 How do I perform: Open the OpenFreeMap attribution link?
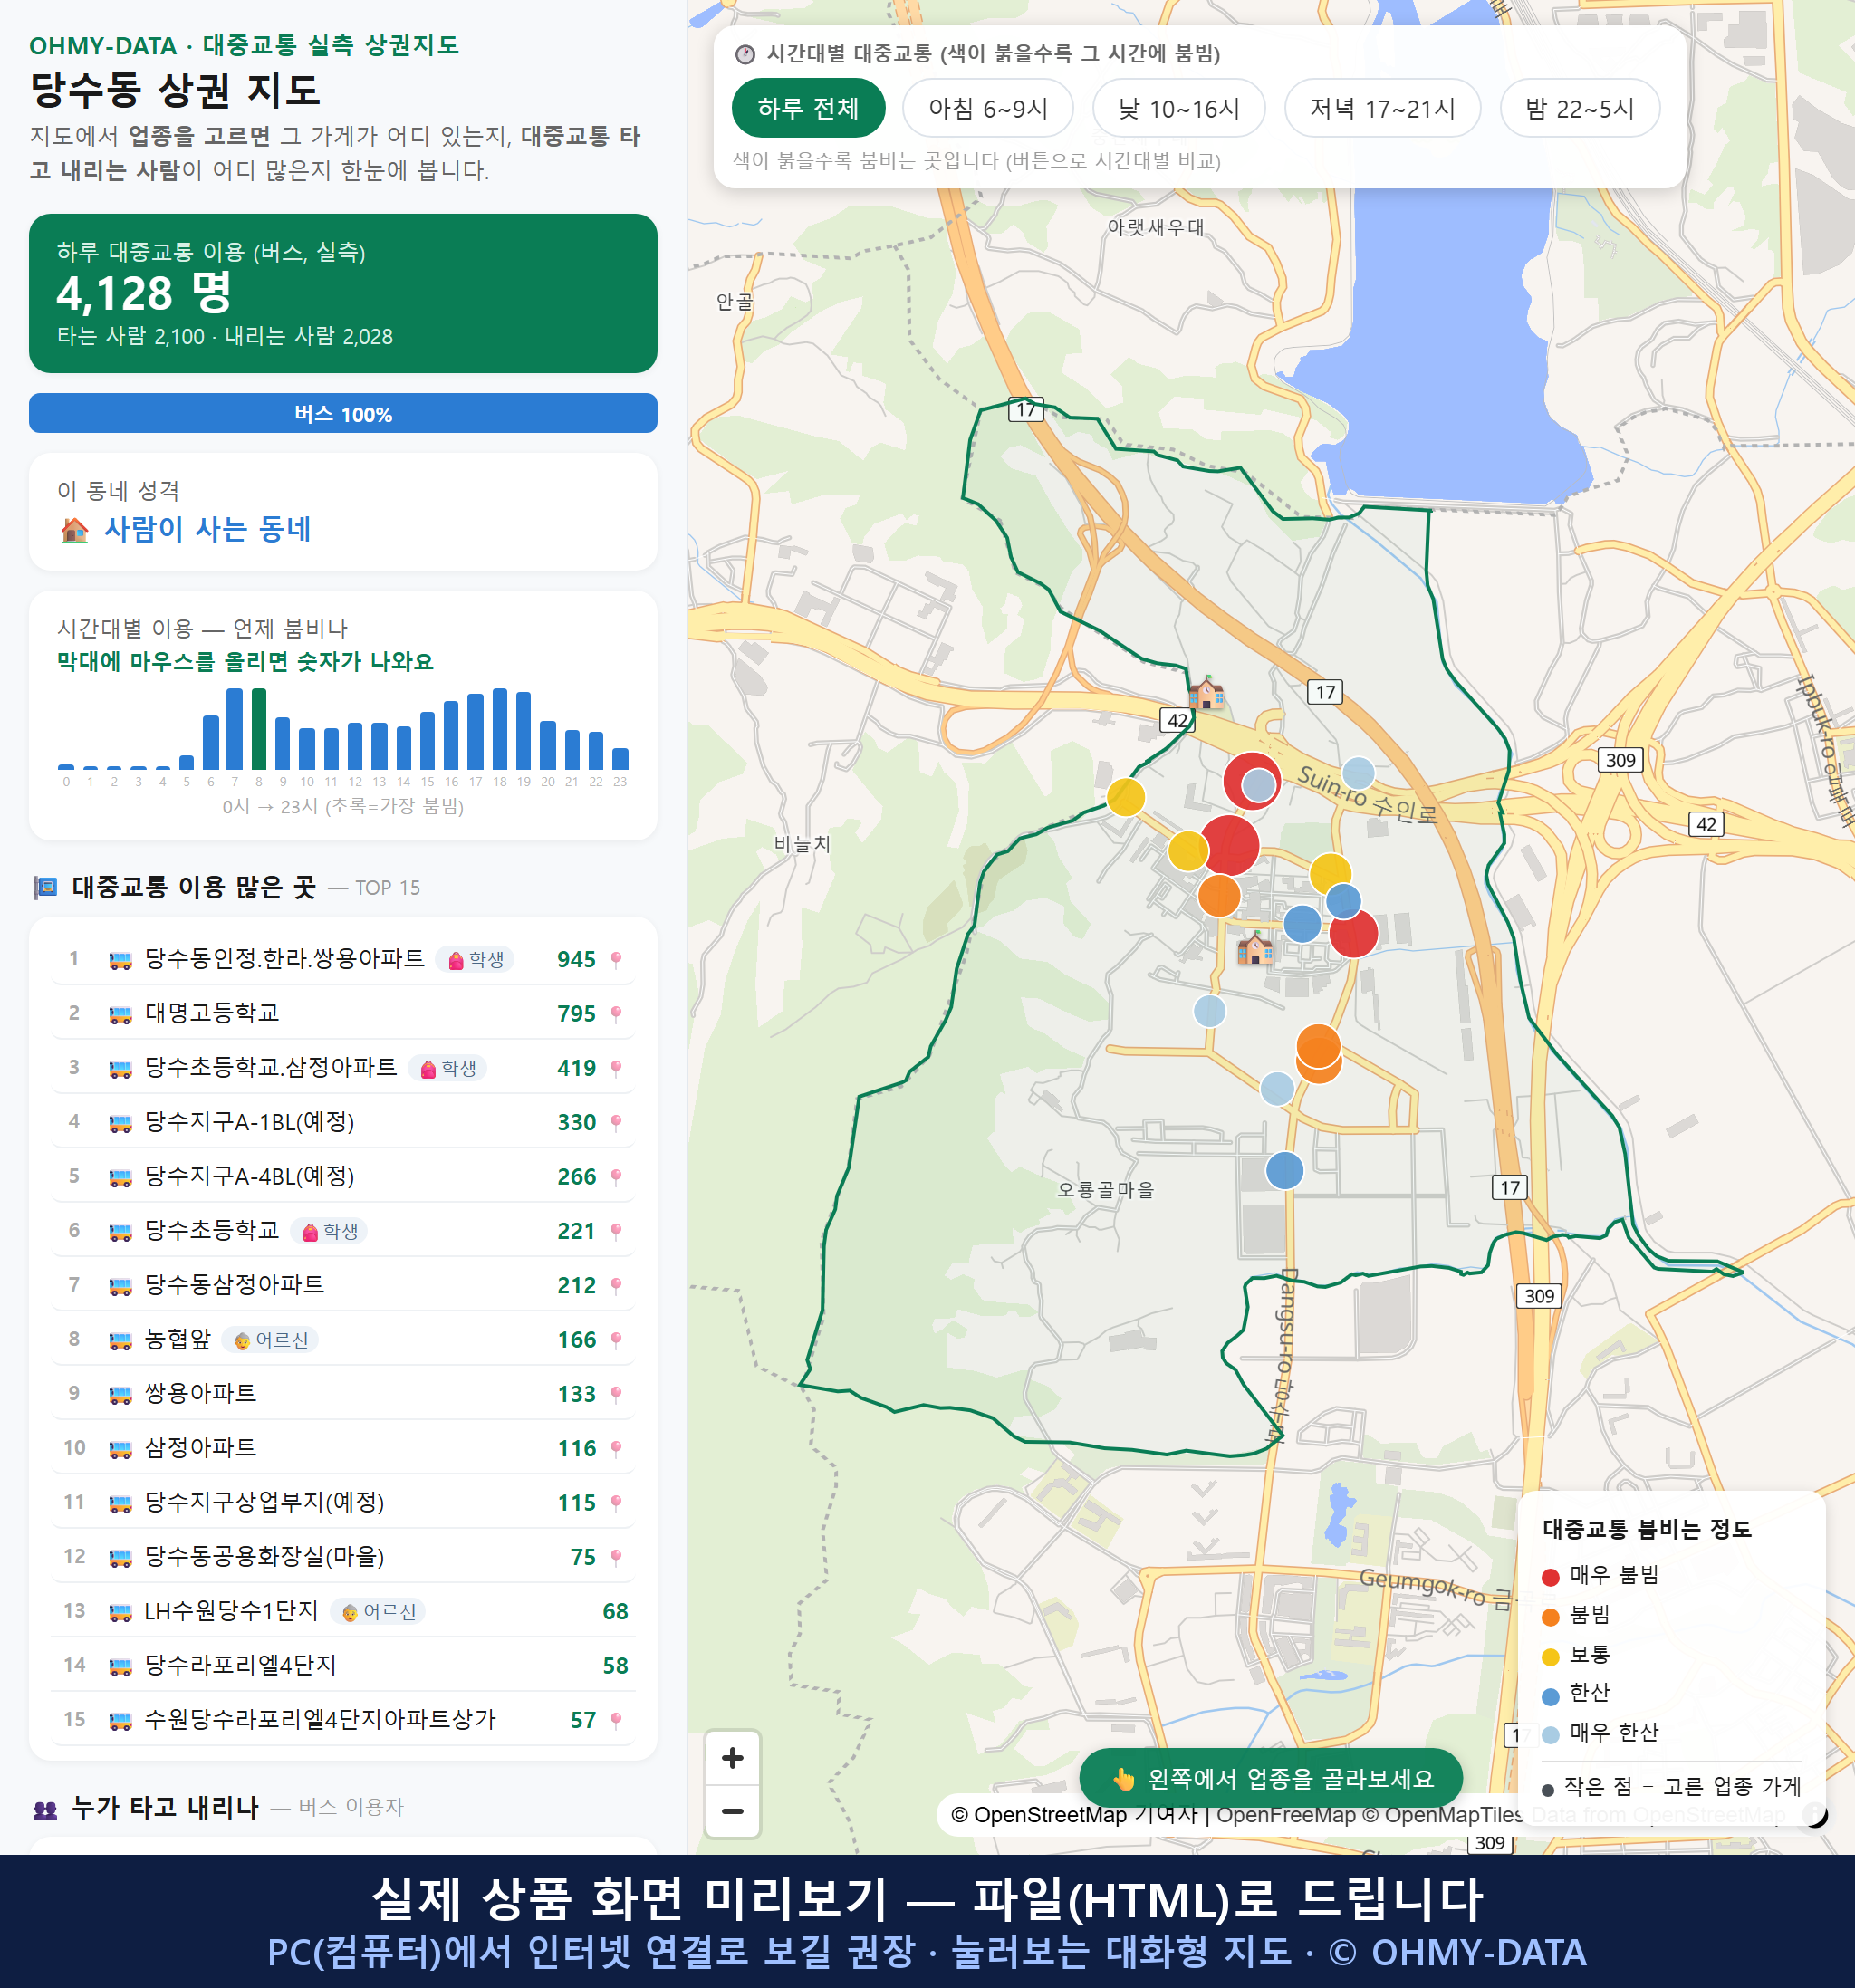(x=1285, y=1814)
